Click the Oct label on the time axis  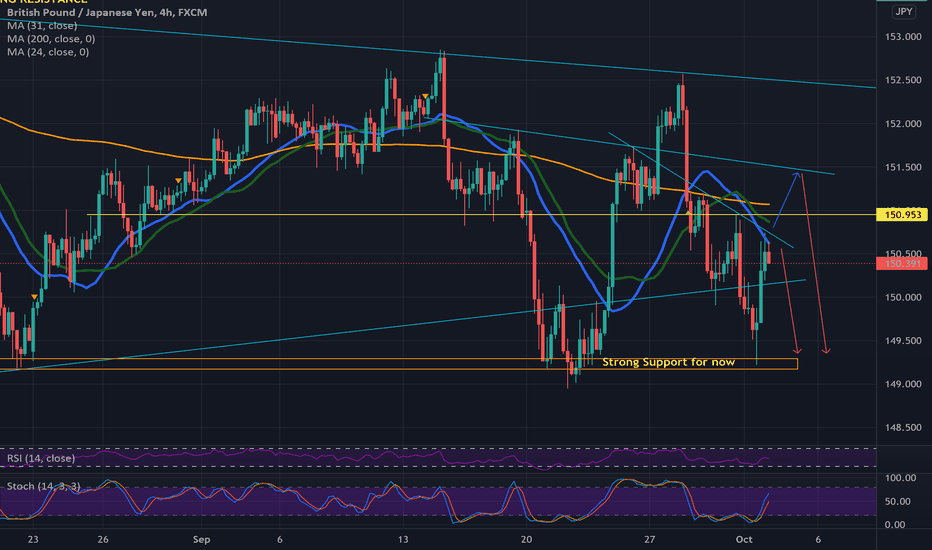[x=744, y=539]
